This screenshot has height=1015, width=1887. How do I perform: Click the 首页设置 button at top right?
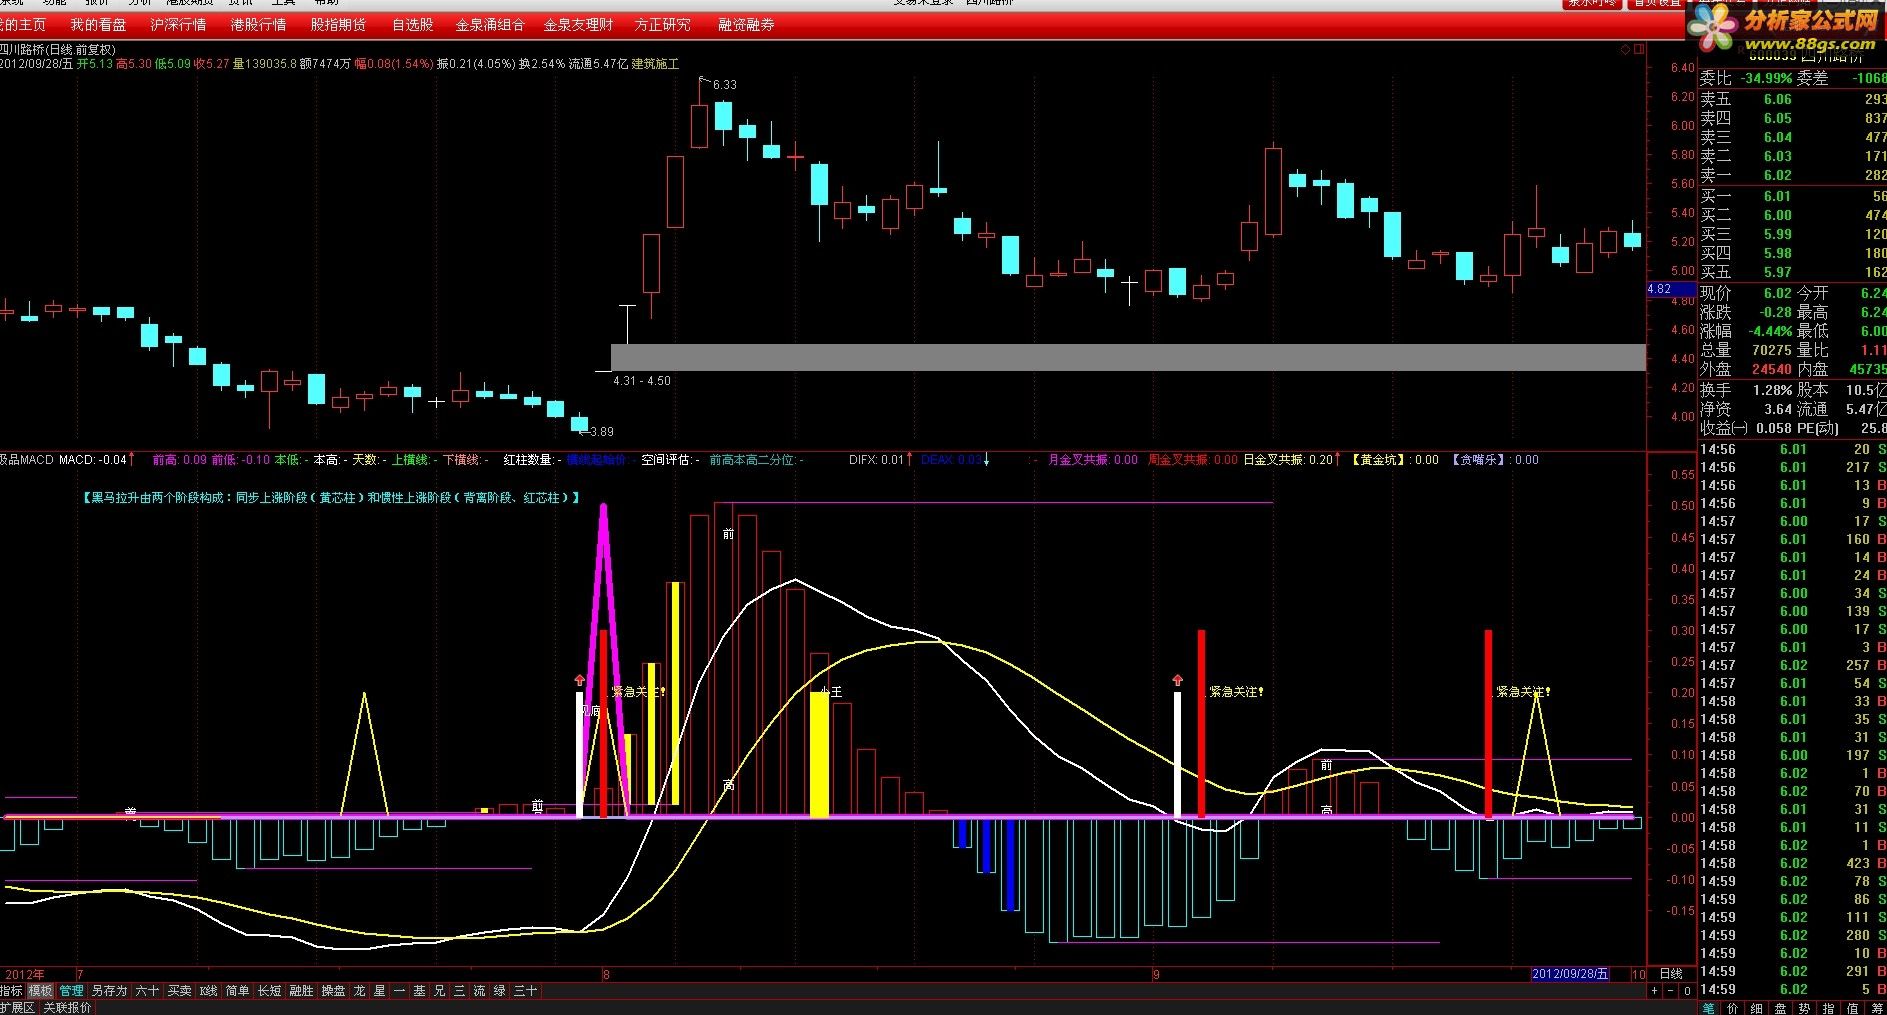tap(1657, 4)
